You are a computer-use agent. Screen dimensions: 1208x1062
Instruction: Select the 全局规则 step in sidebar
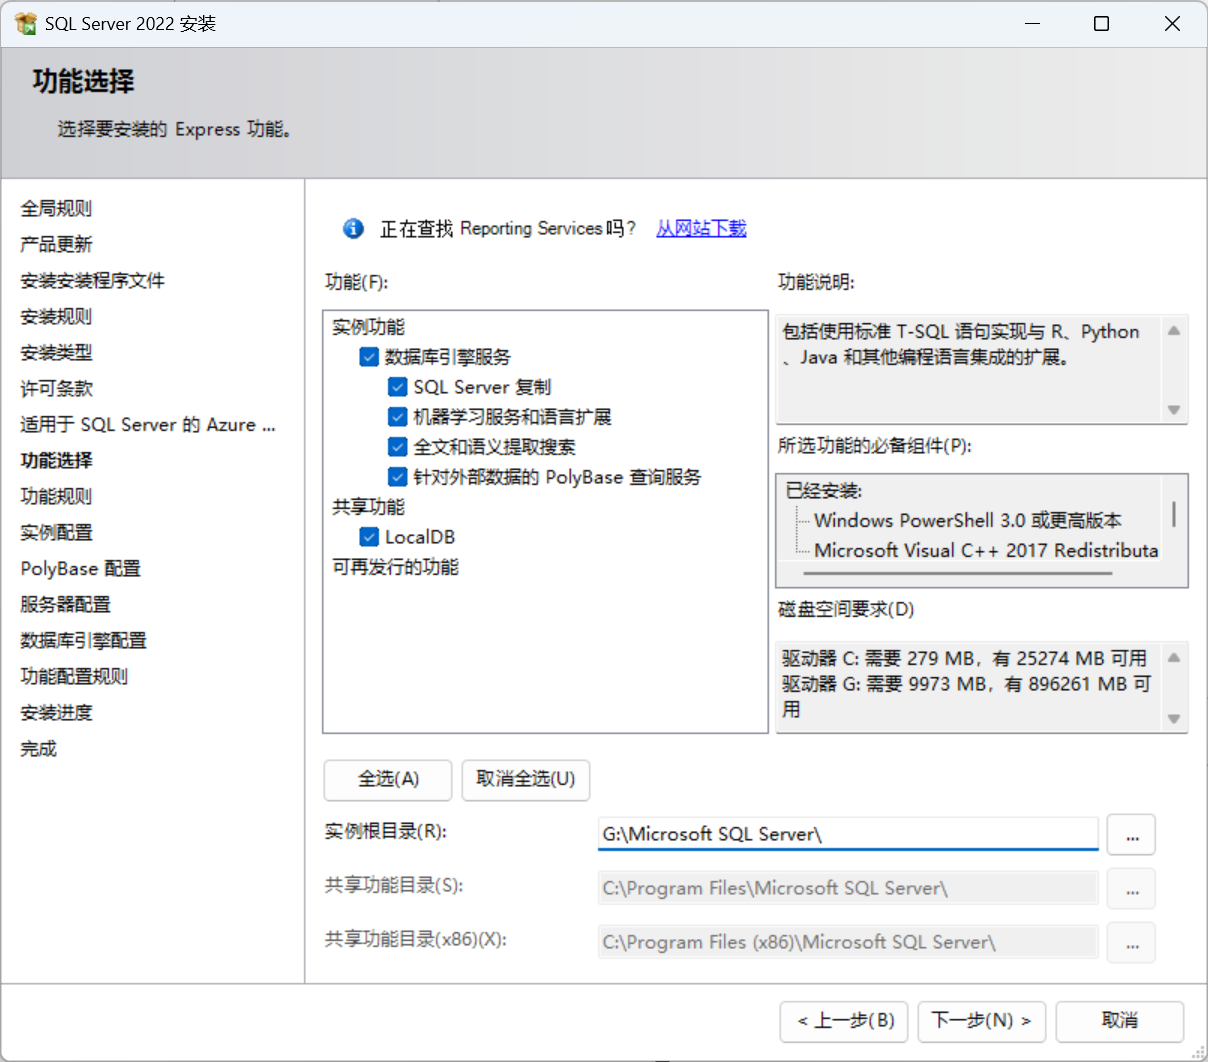[x=57, y=208]
